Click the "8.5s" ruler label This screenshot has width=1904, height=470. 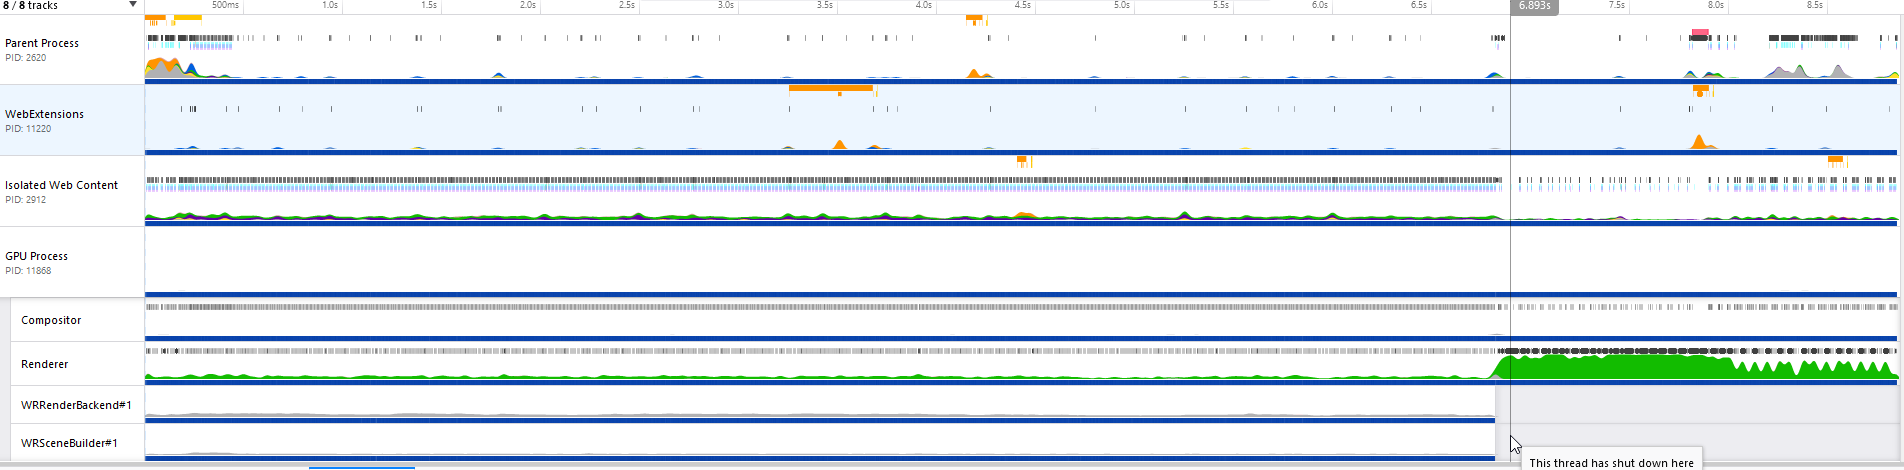pyautogui.click(x=1815, y=6)
